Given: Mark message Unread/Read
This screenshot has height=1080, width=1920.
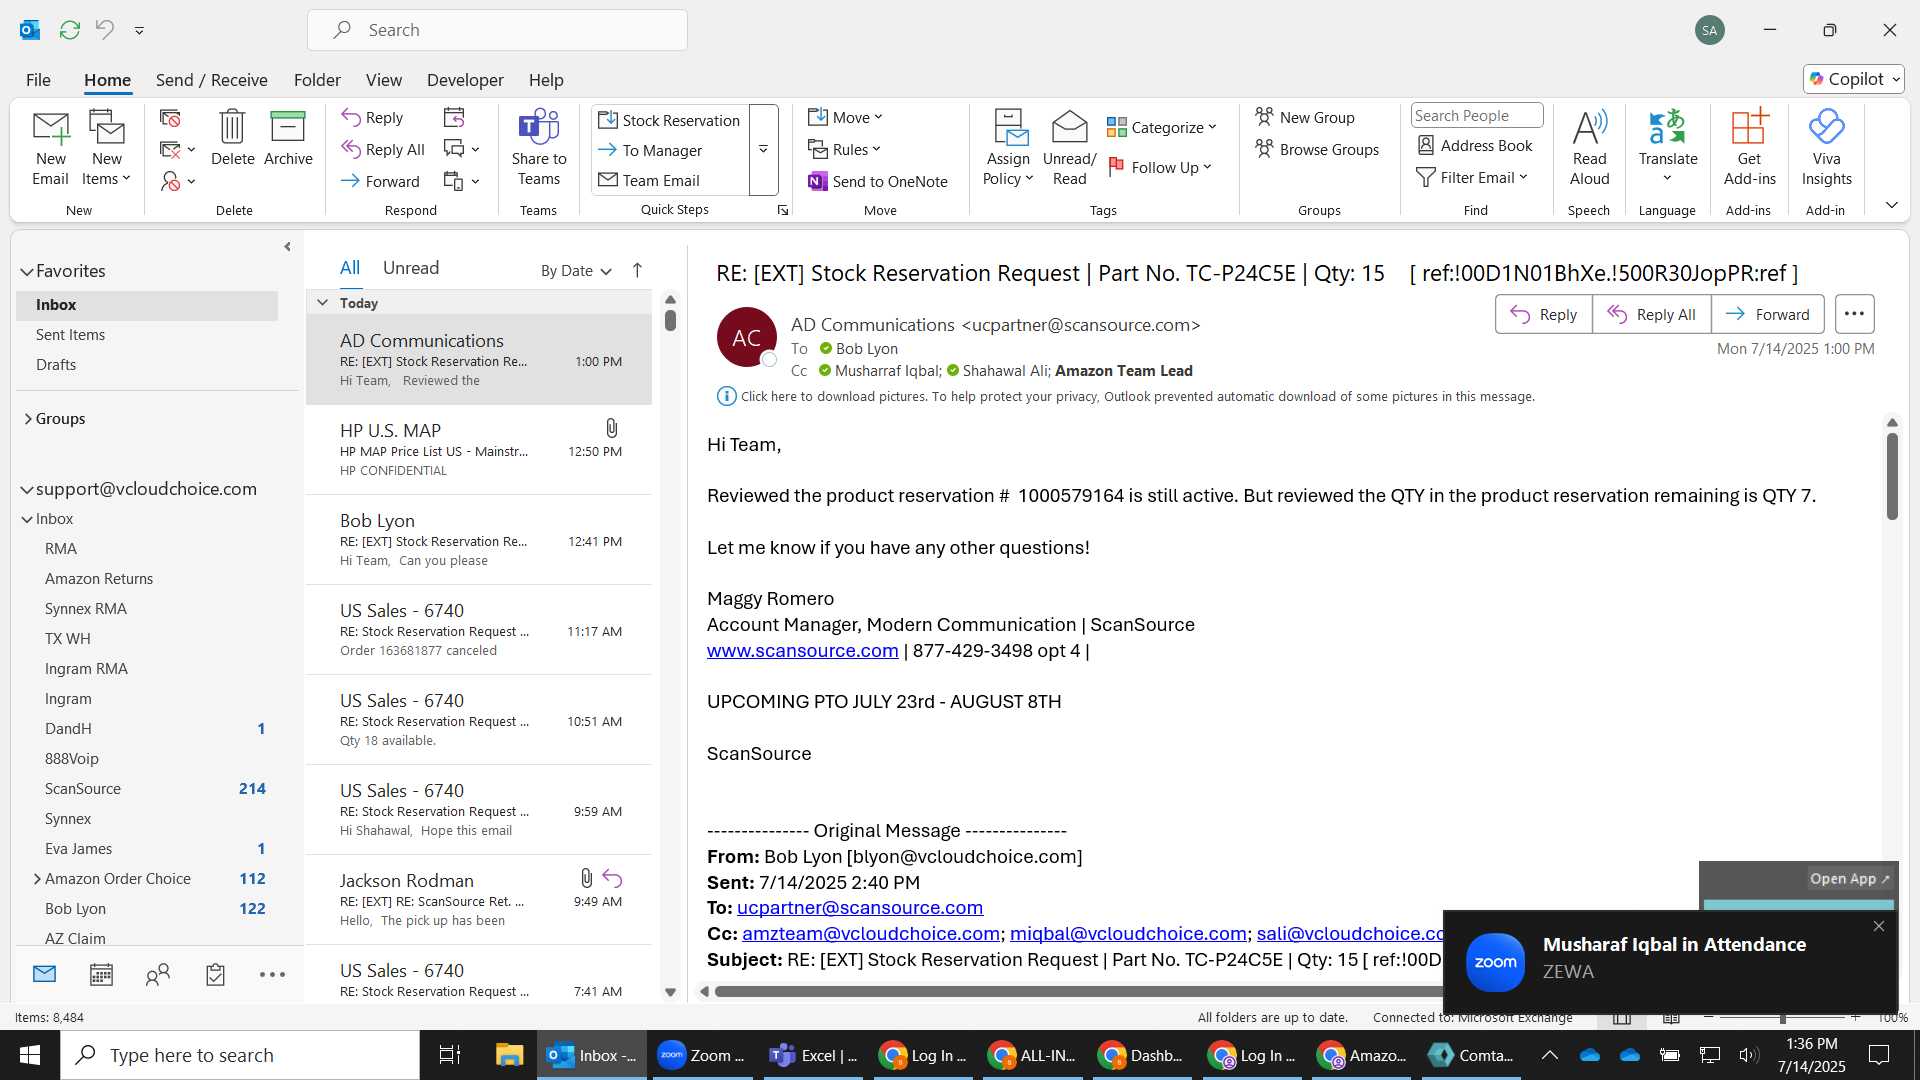Looking at the screenshot, I should (1069, 148).
